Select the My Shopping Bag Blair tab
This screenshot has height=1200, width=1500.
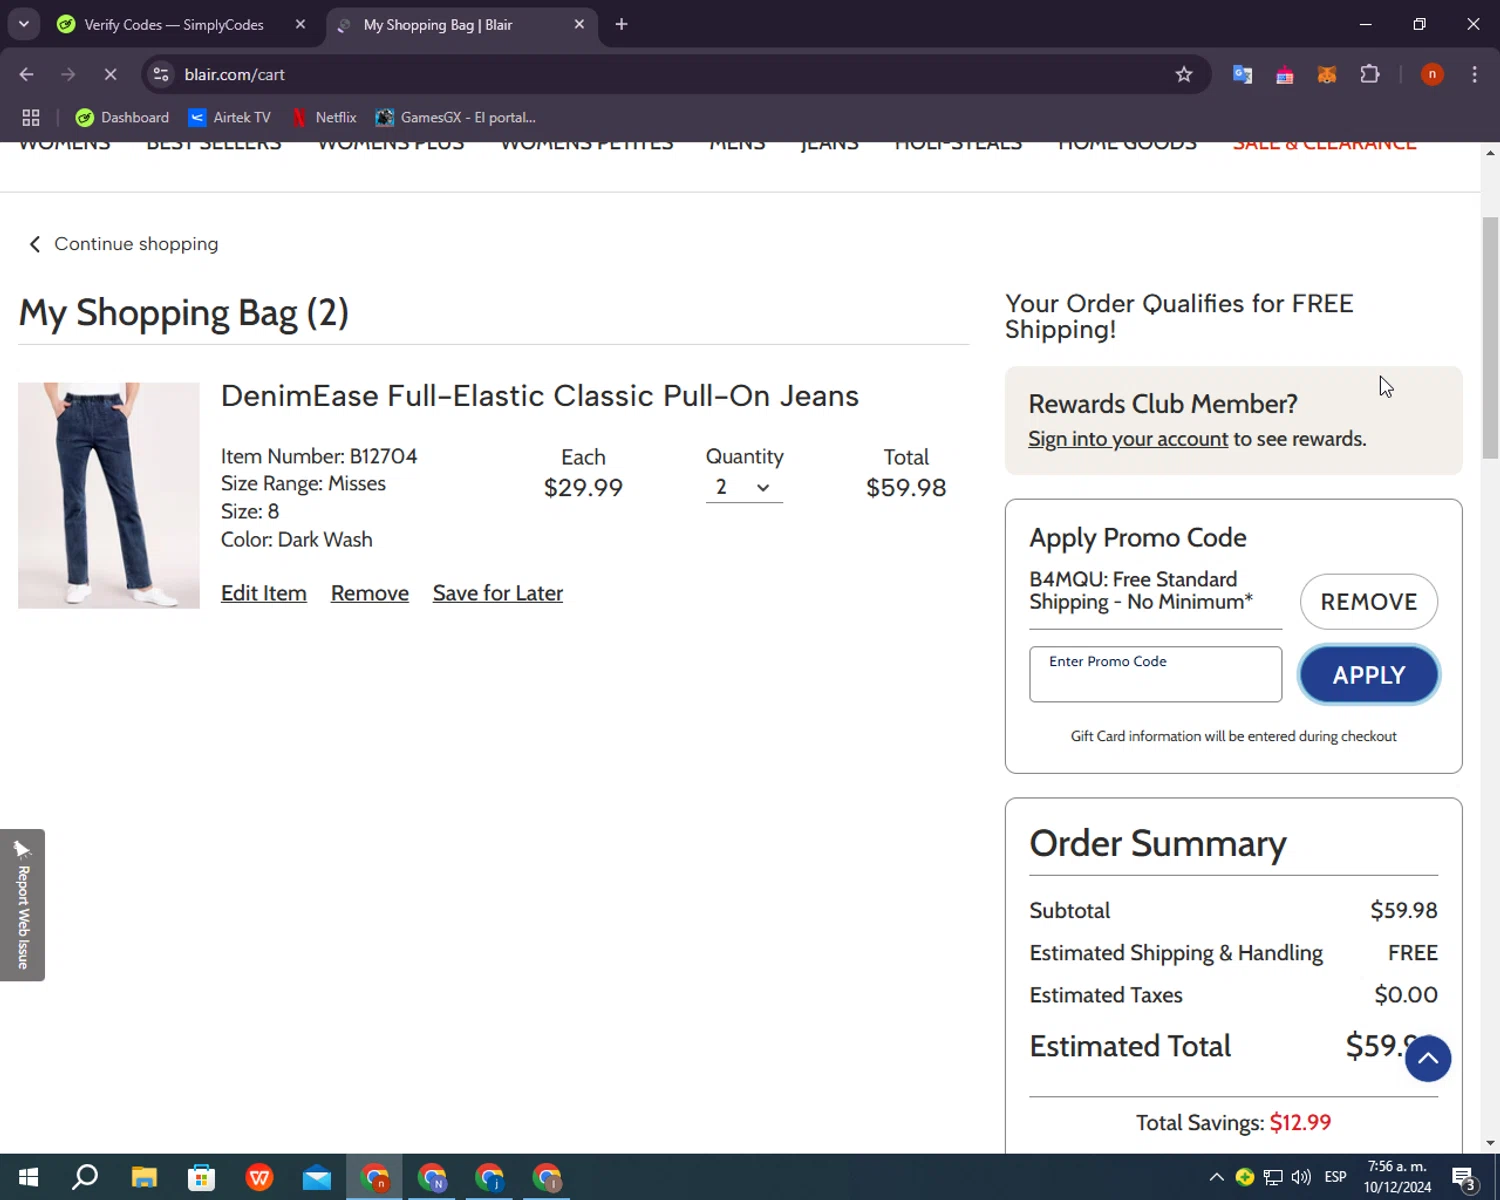tap(438, 24)
